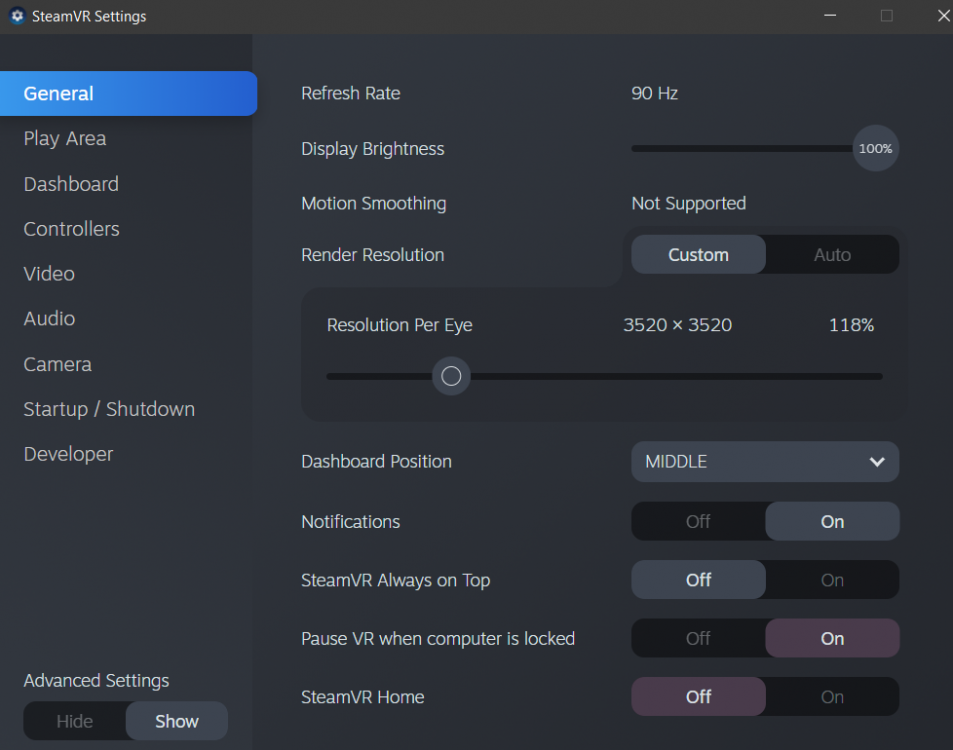This screenshot has height=750, width=953.
Task: Set Render Resolution to Auto
Action: coord(832,255)
